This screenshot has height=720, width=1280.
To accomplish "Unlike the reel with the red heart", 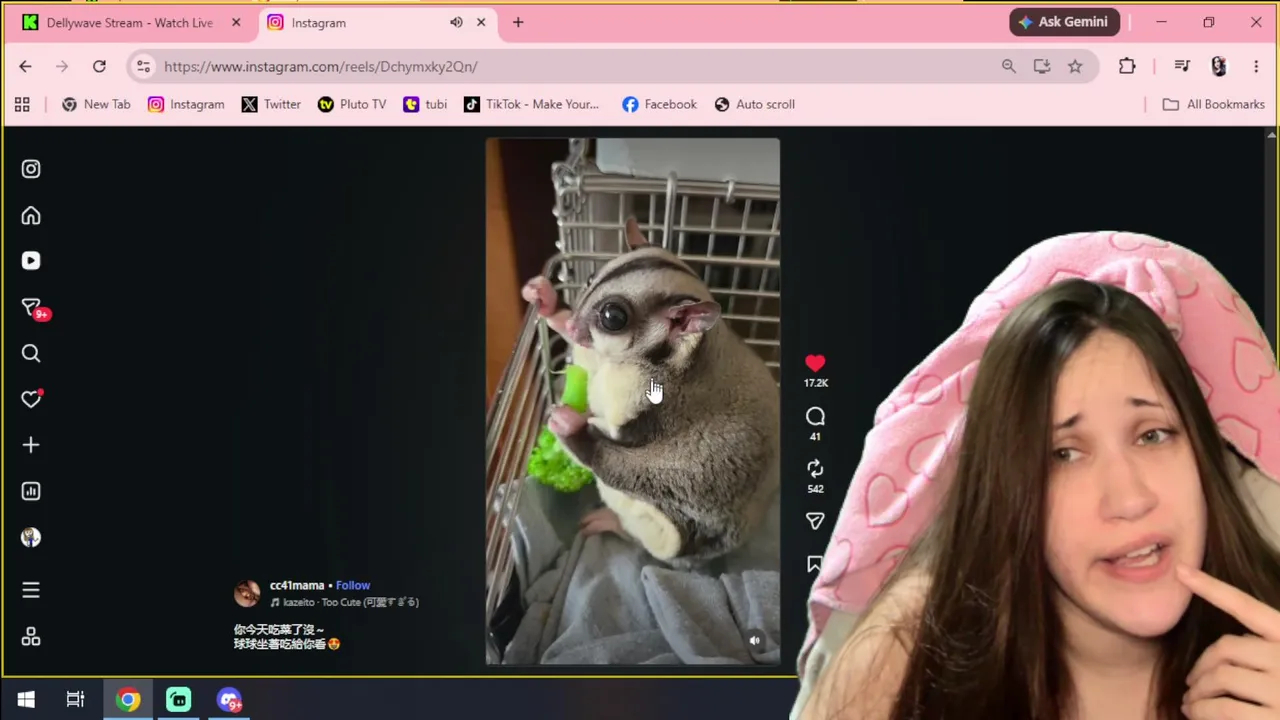I will click(815, 363).
